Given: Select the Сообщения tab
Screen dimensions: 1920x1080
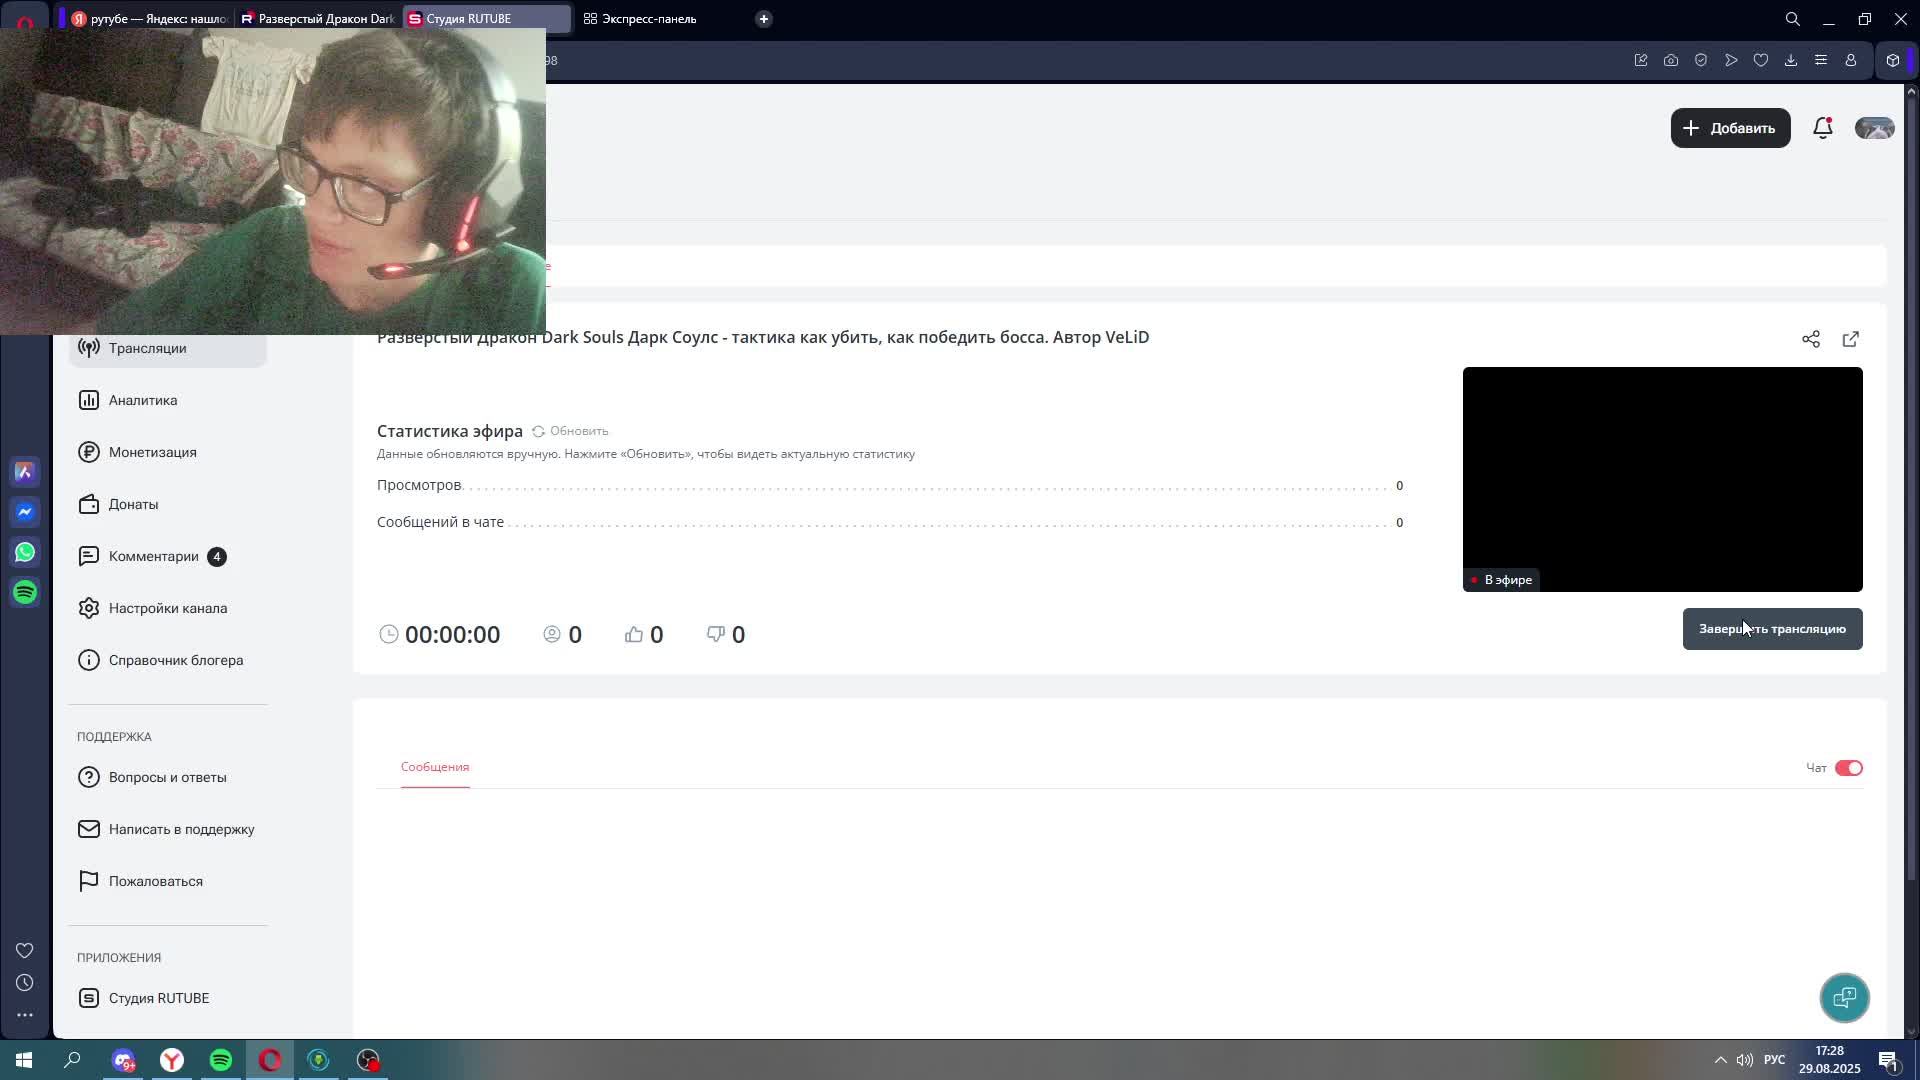Looking at the screenshot, I should (435, 767).
